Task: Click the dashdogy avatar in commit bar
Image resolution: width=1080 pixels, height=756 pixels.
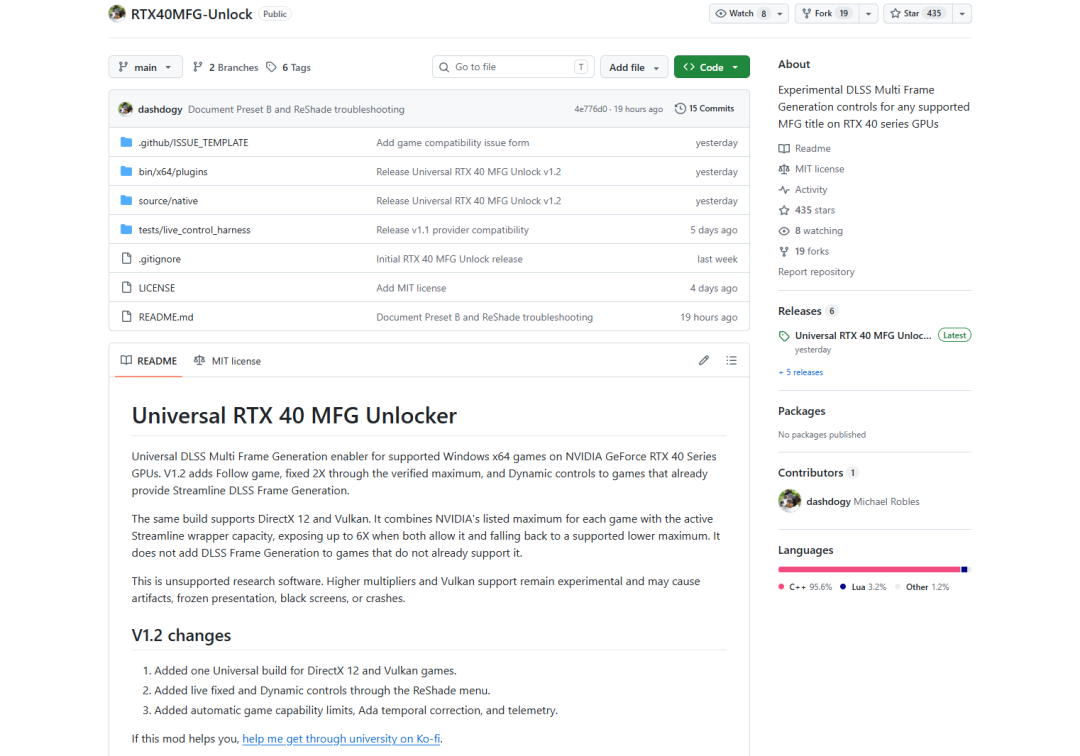Action: point(125,109)
